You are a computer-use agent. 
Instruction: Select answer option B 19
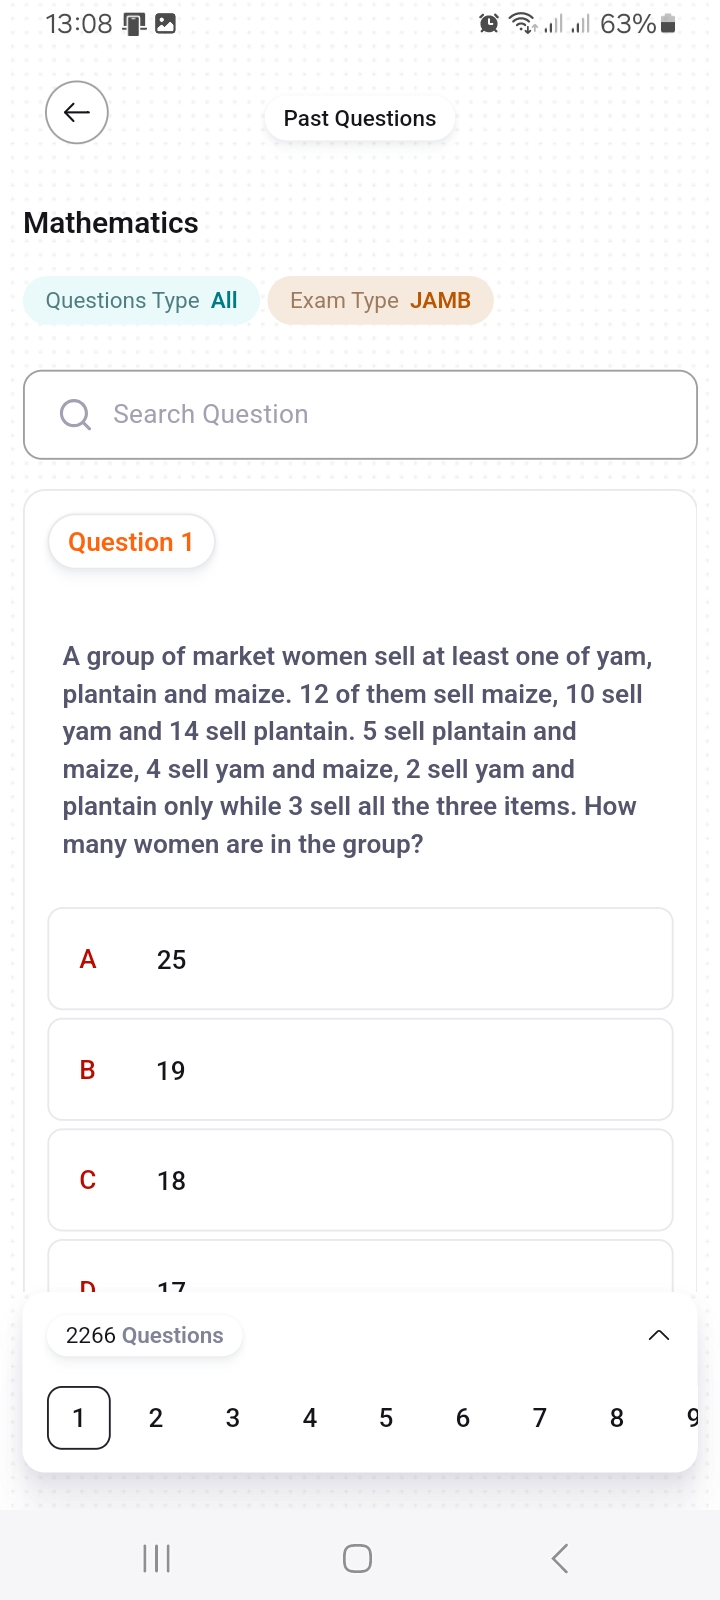click(360, 1070)
